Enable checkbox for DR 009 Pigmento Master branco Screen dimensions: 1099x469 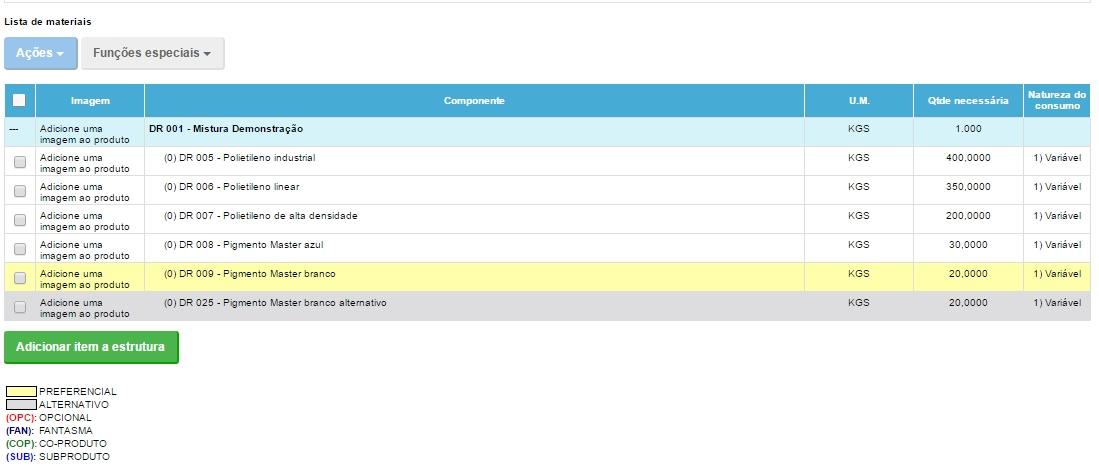pos(20,278)
